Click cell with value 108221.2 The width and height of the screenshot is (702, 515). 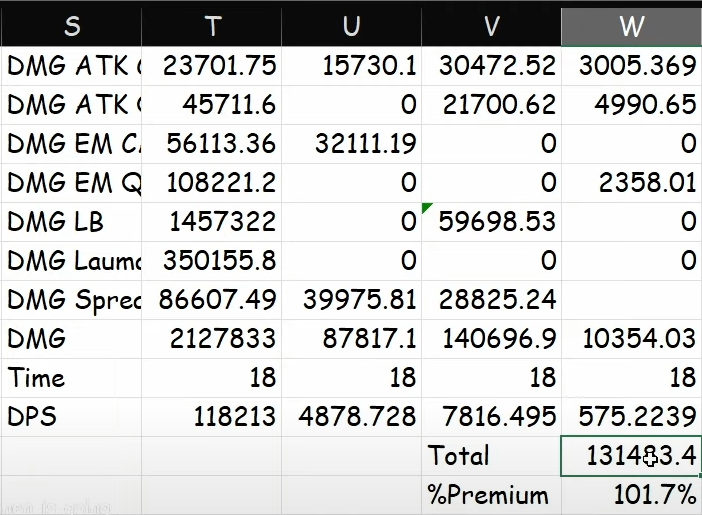211,183
